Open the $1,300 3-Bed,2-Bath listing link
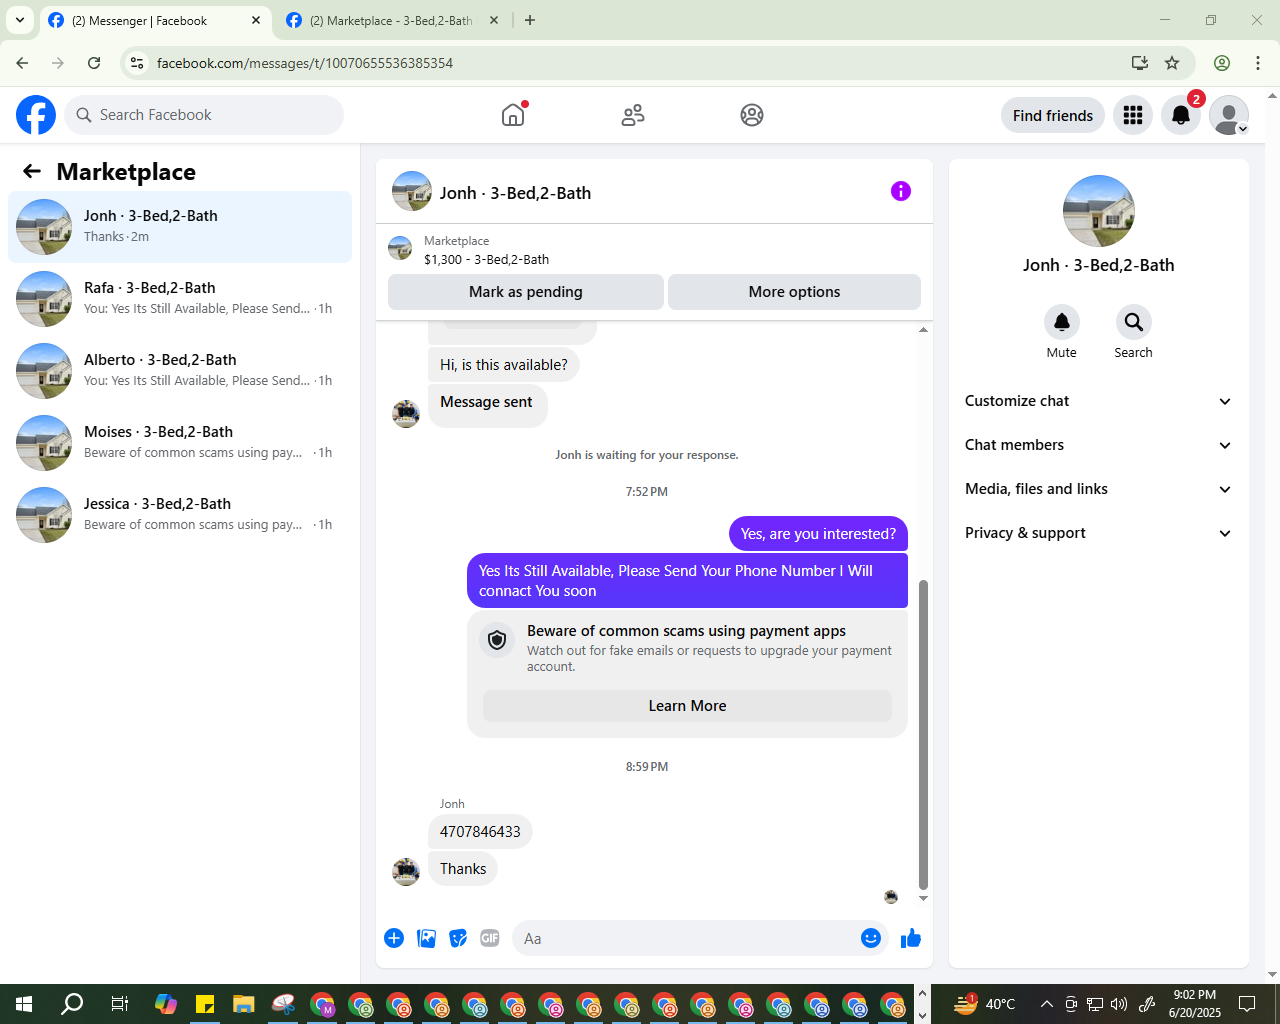 486,259
